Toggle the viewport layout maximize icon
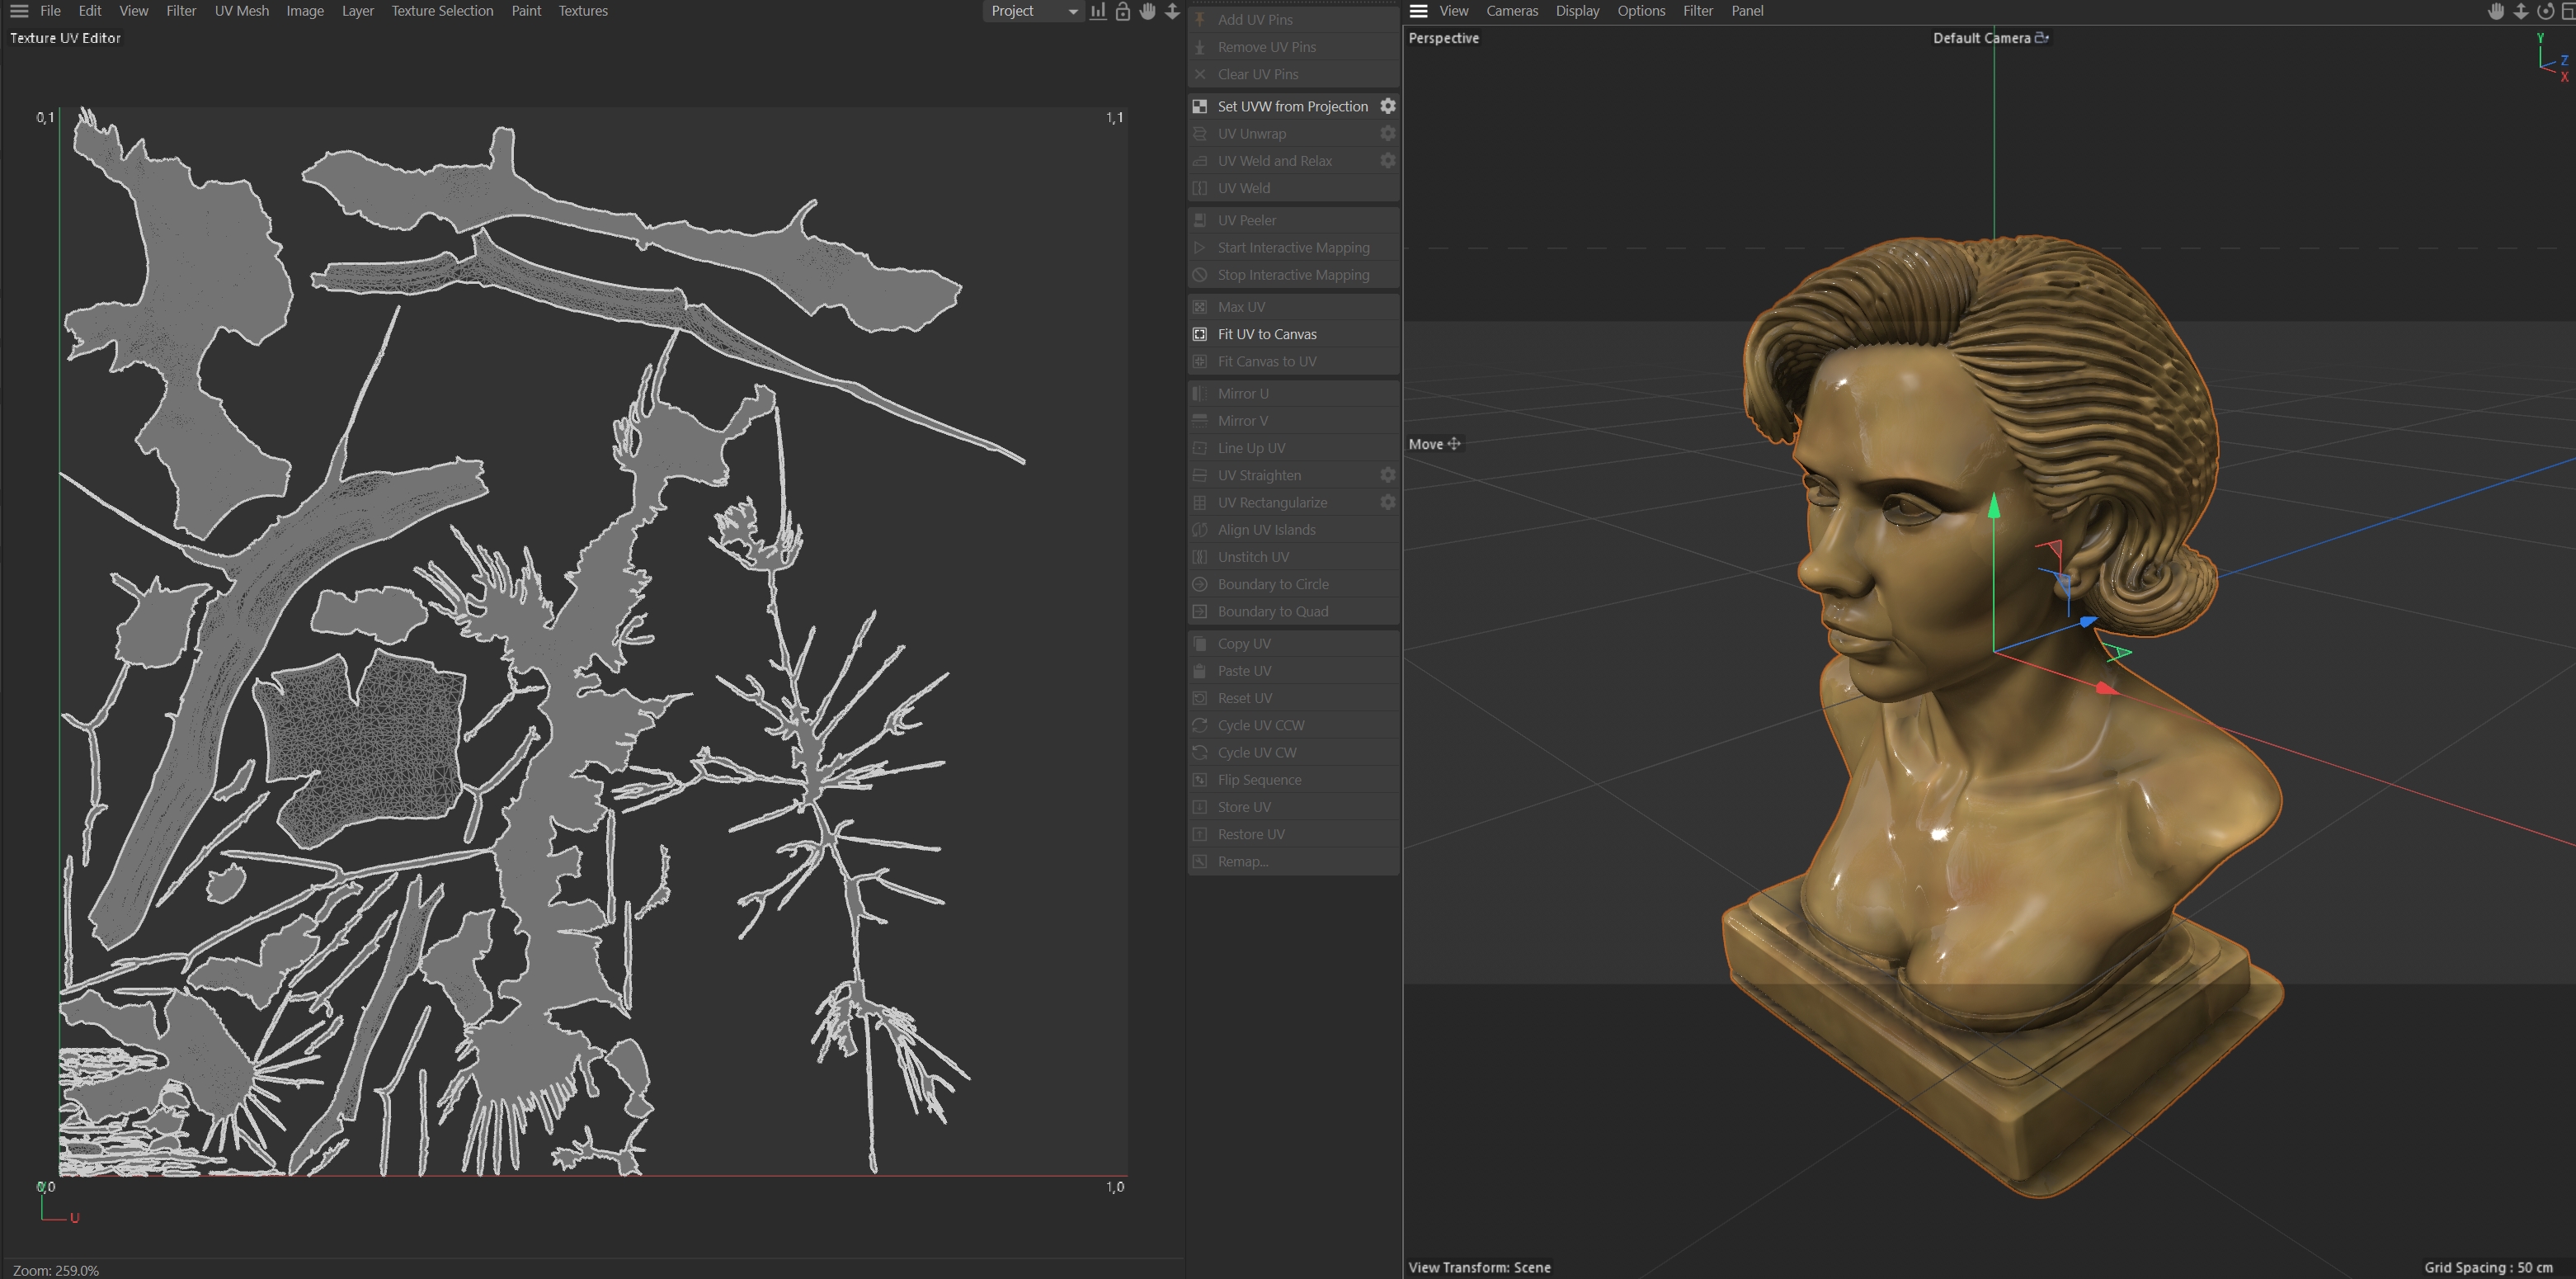 coord(2569,11)
